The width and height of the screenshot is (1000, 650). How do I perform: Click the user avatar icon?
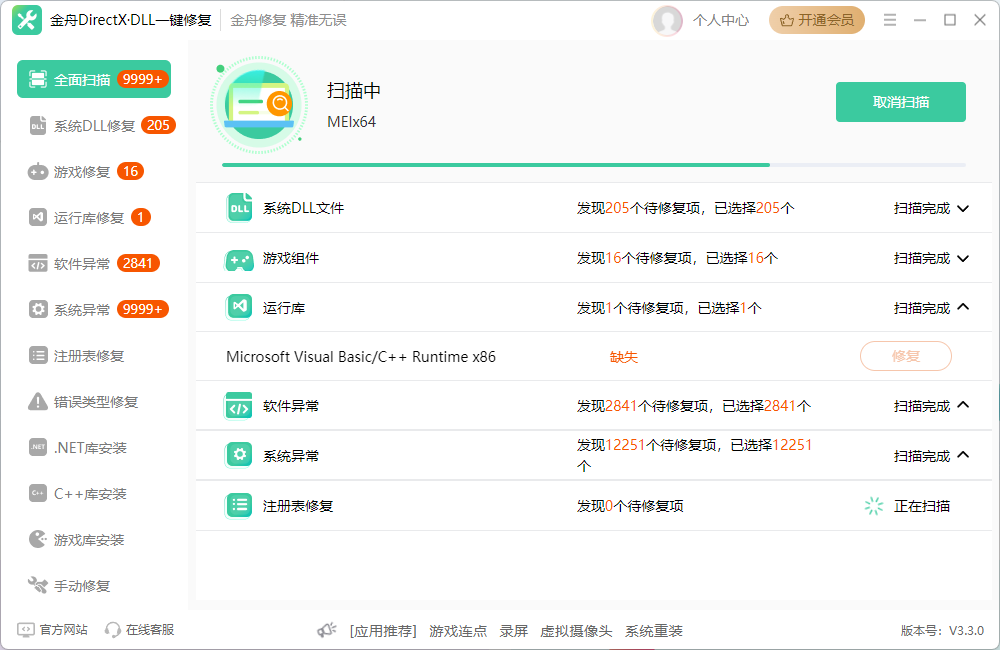[x=667, y=20]
